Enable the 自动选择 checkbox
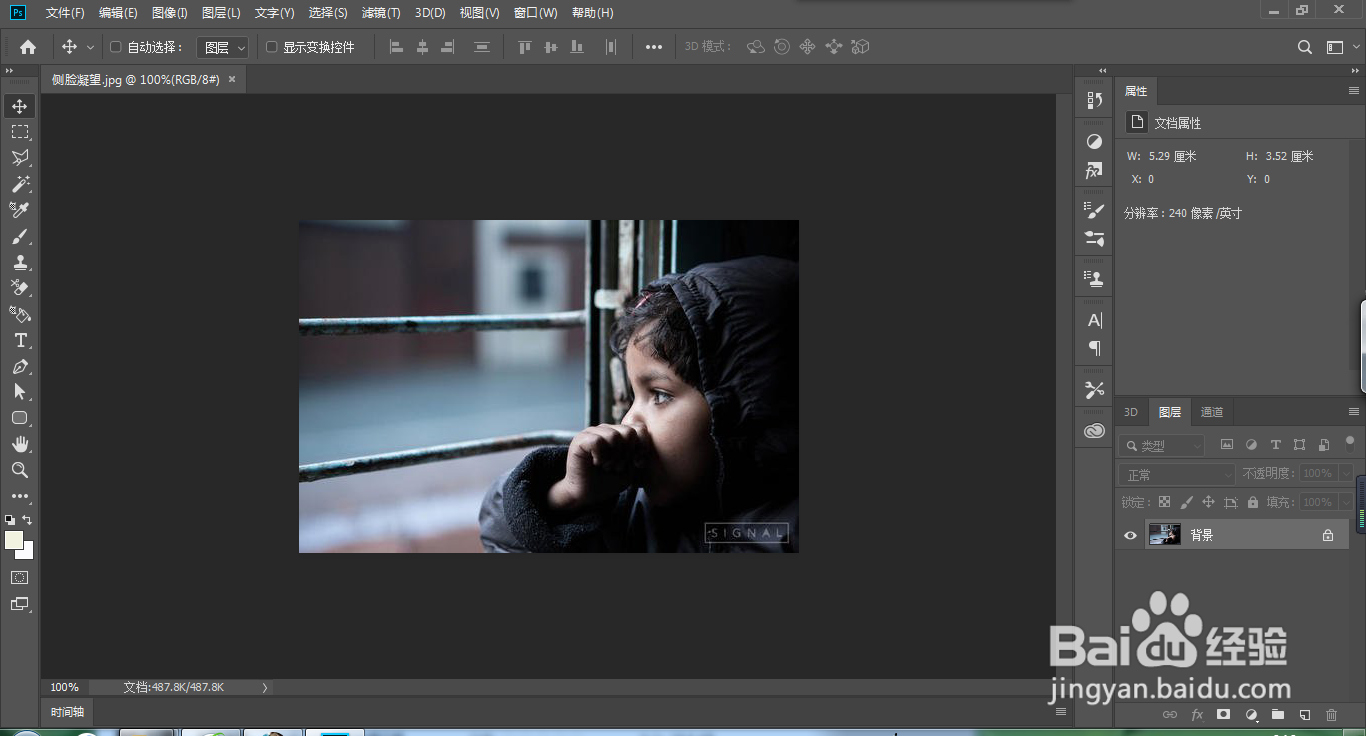 (115, 47)
